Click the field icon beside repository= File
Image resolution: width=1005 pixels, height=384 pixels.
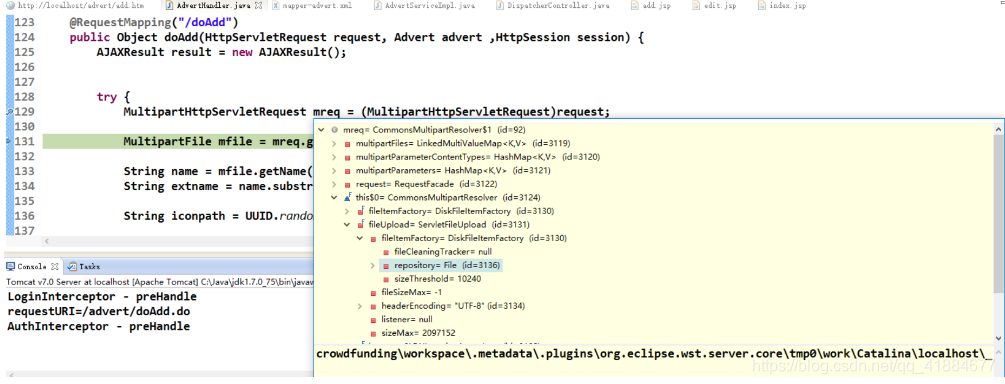[x=386, y=265]
